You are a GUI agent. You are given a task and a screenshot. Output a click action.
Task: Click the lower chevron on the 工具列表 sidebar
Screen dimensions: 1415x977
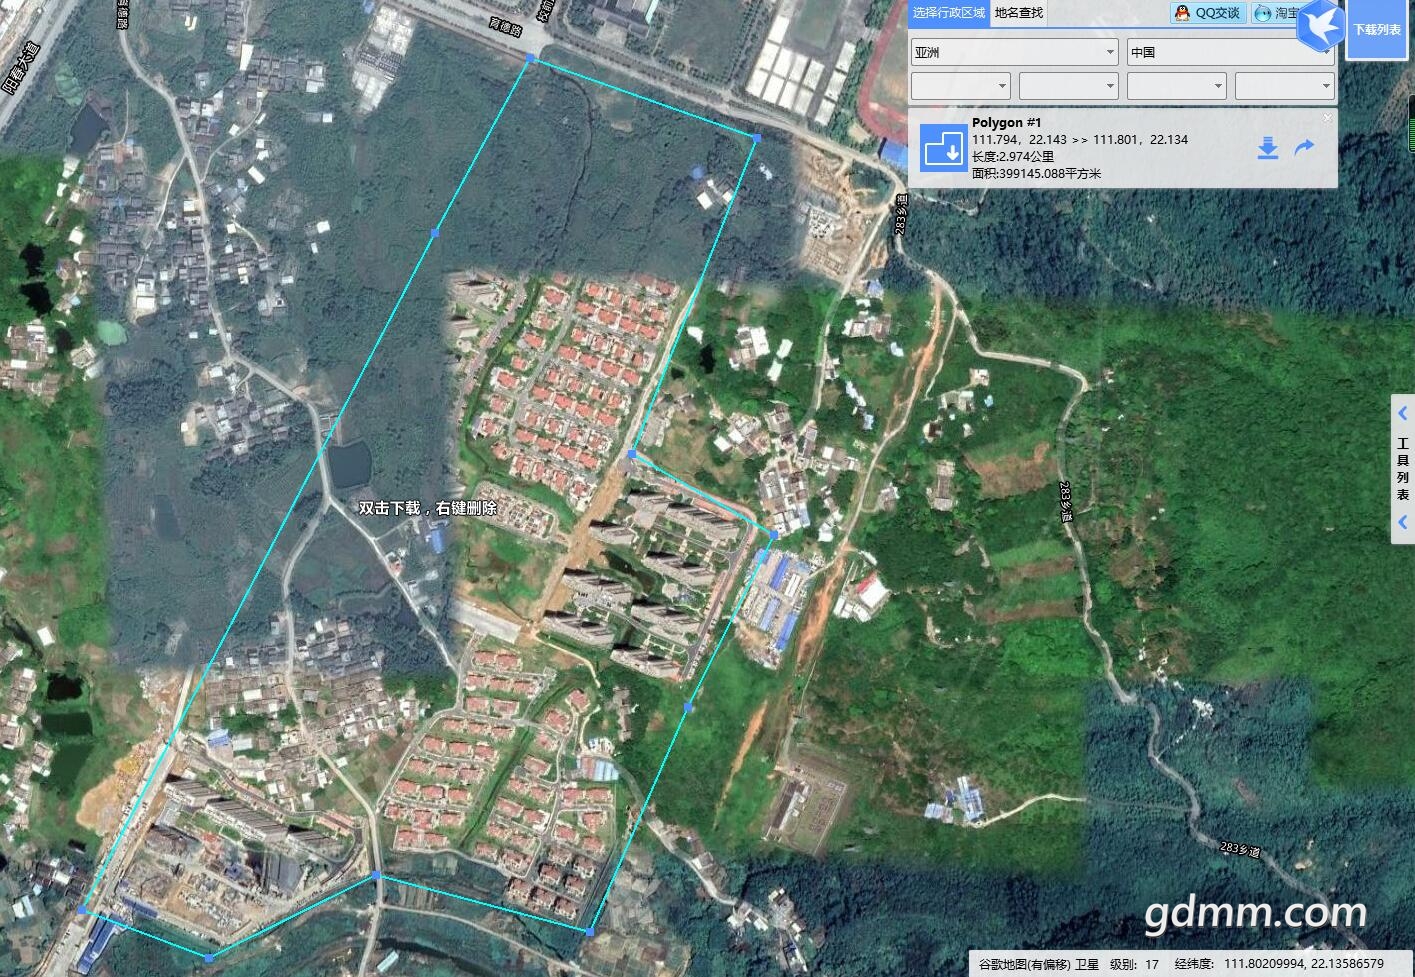coord(1403,522)
